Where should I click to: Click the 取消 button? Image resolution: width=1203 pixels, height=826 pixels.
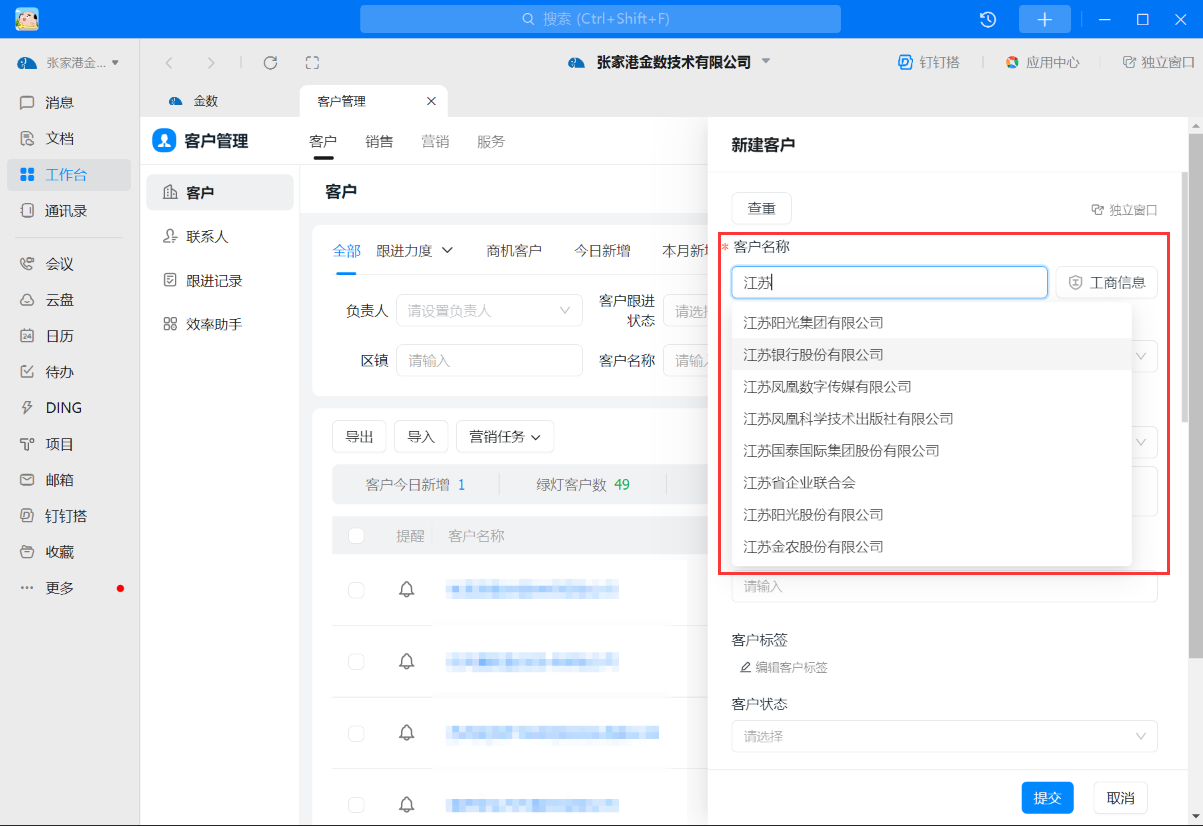1120,798
